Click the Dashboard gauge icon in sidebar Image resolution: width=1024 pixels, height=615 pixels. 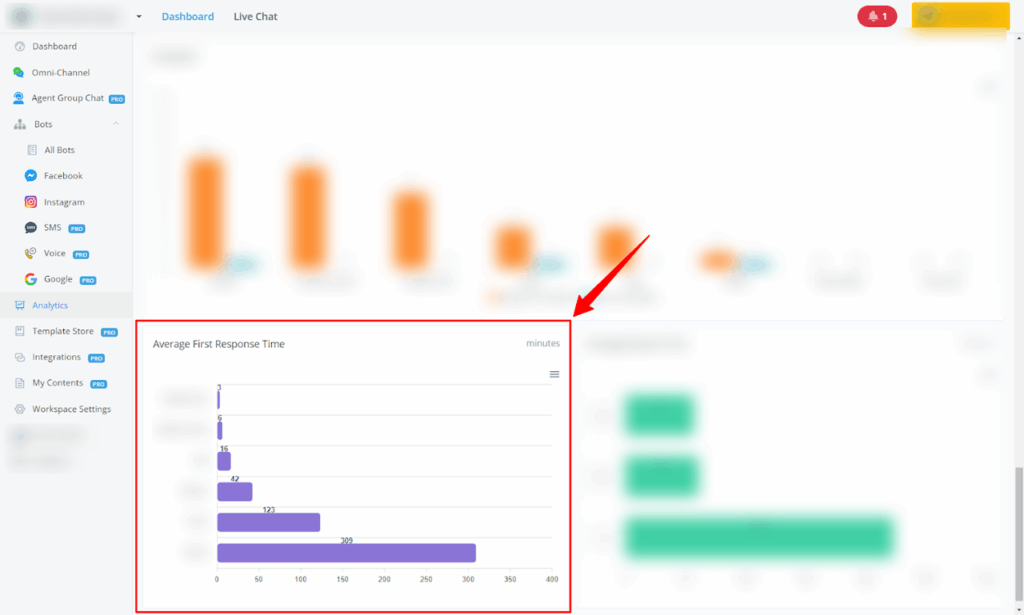click(x=19, y=47)
